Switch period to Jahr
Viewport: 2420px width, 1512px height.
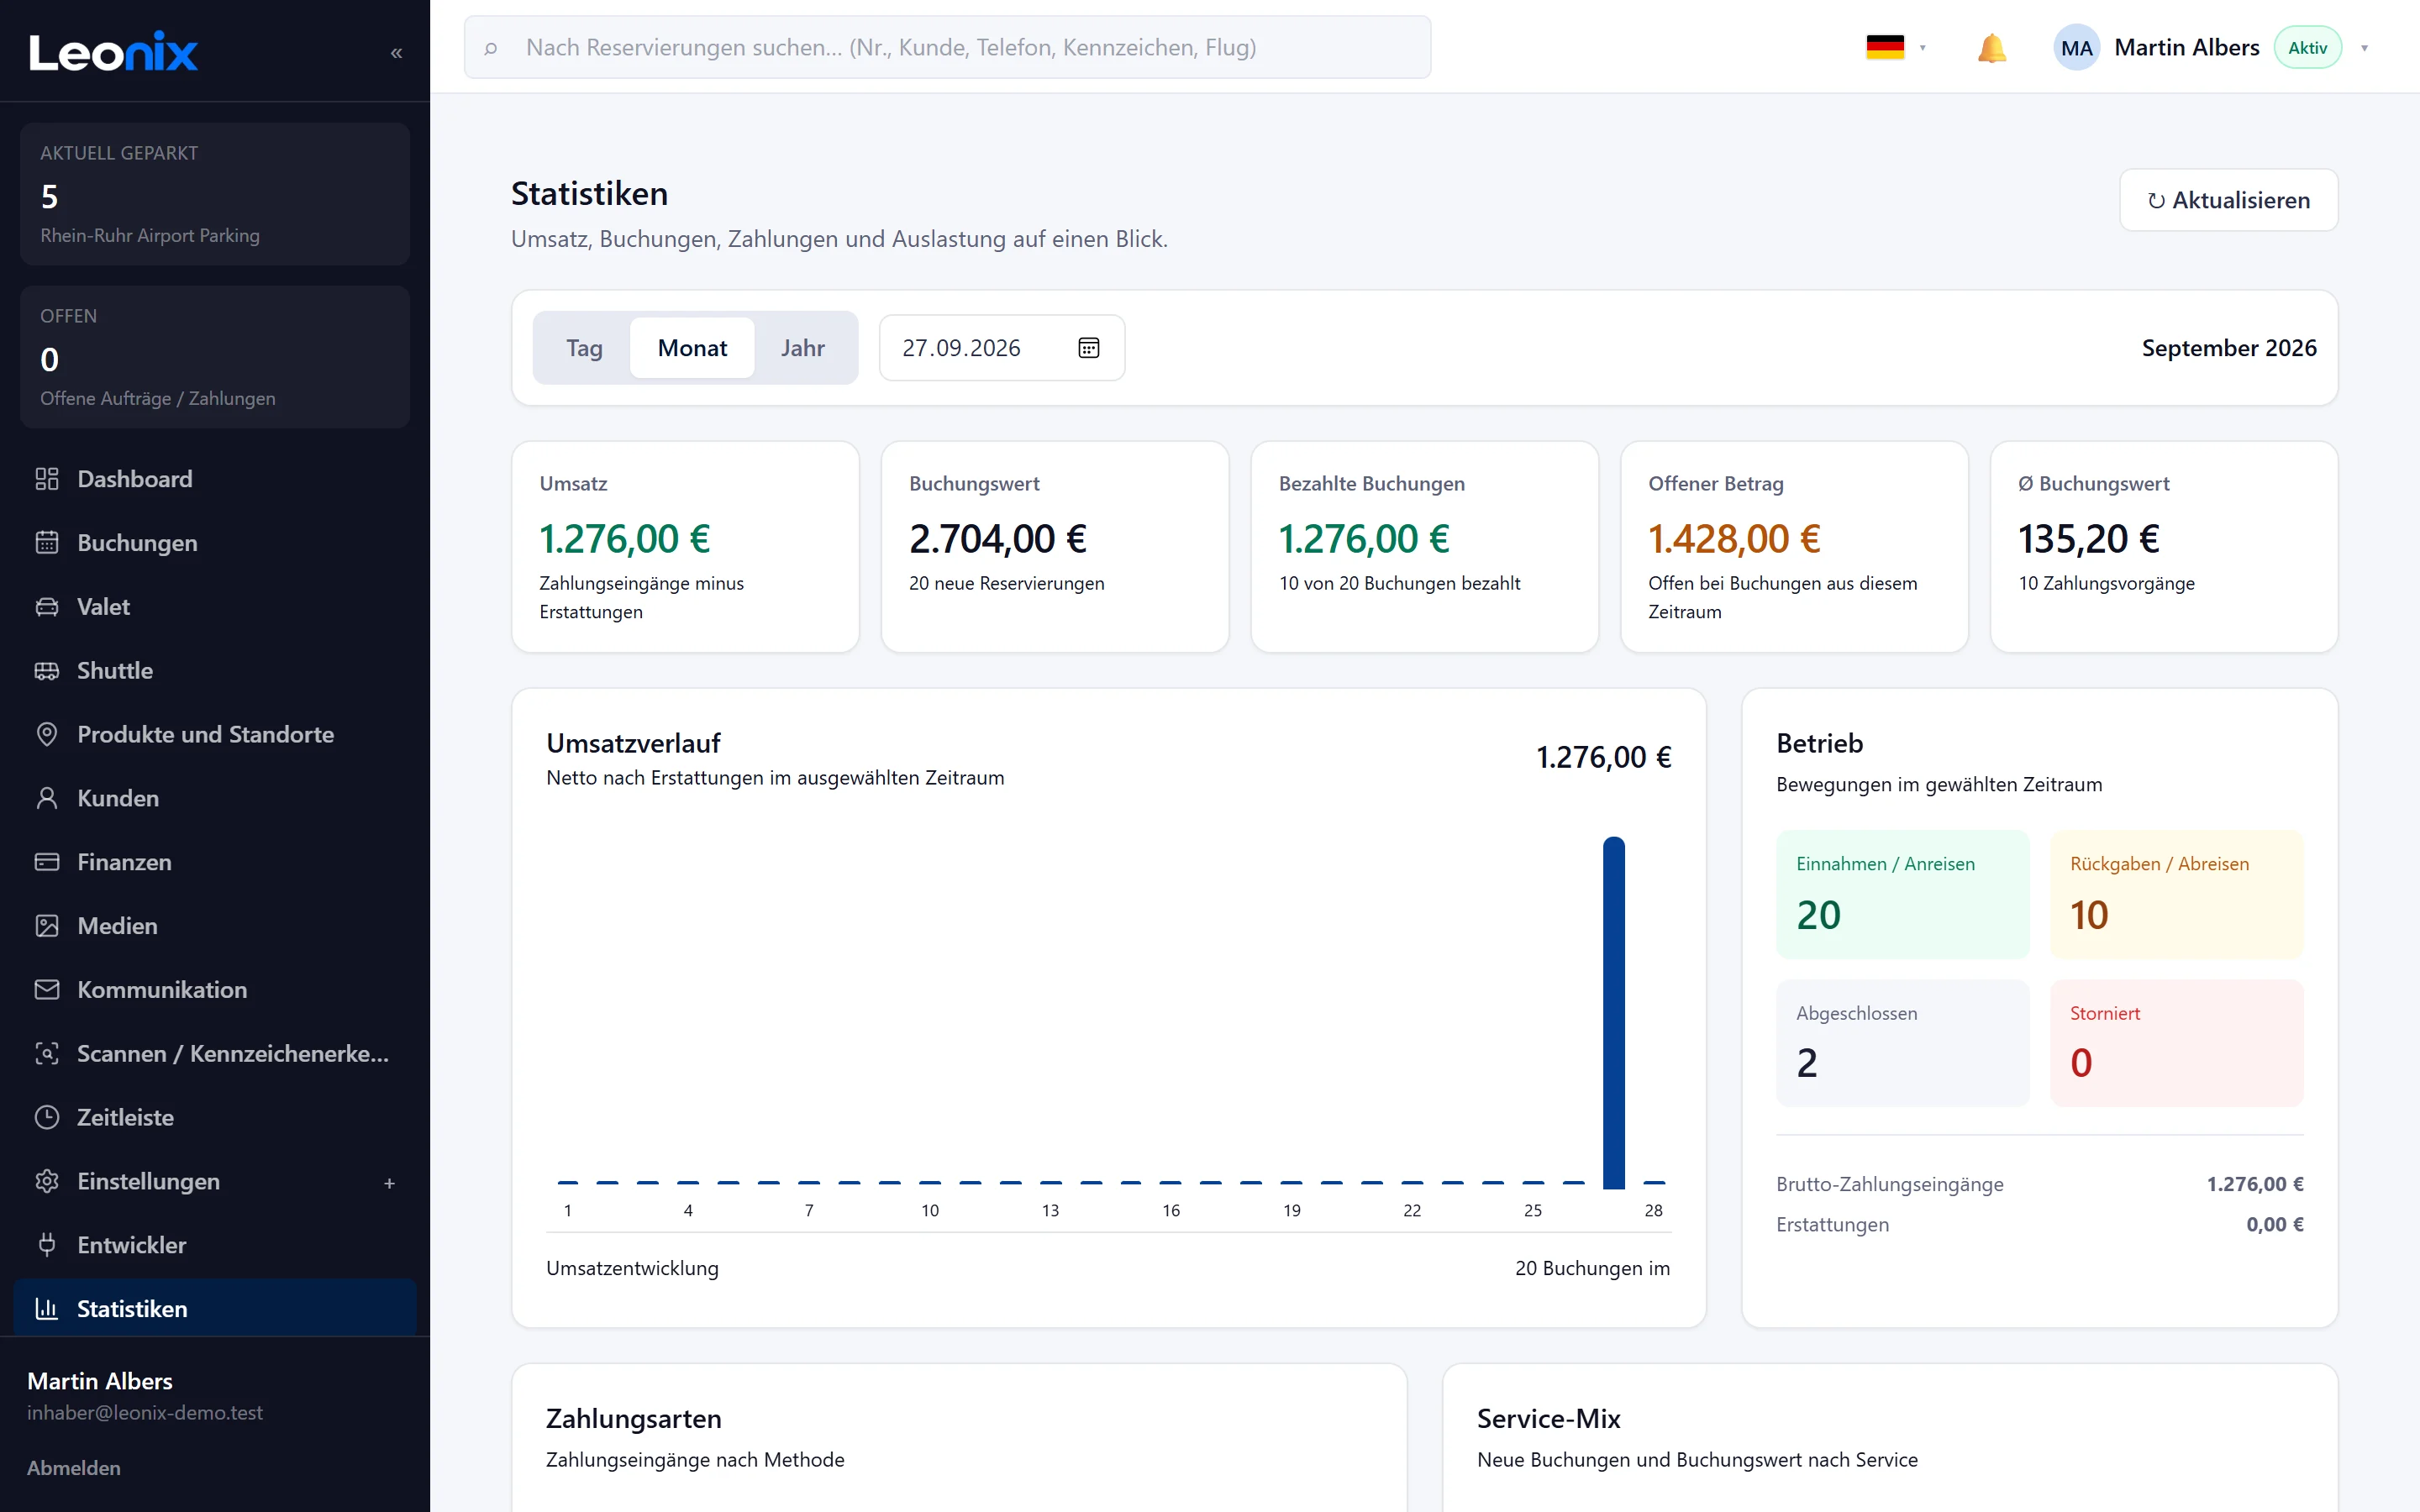click(803, 348)
